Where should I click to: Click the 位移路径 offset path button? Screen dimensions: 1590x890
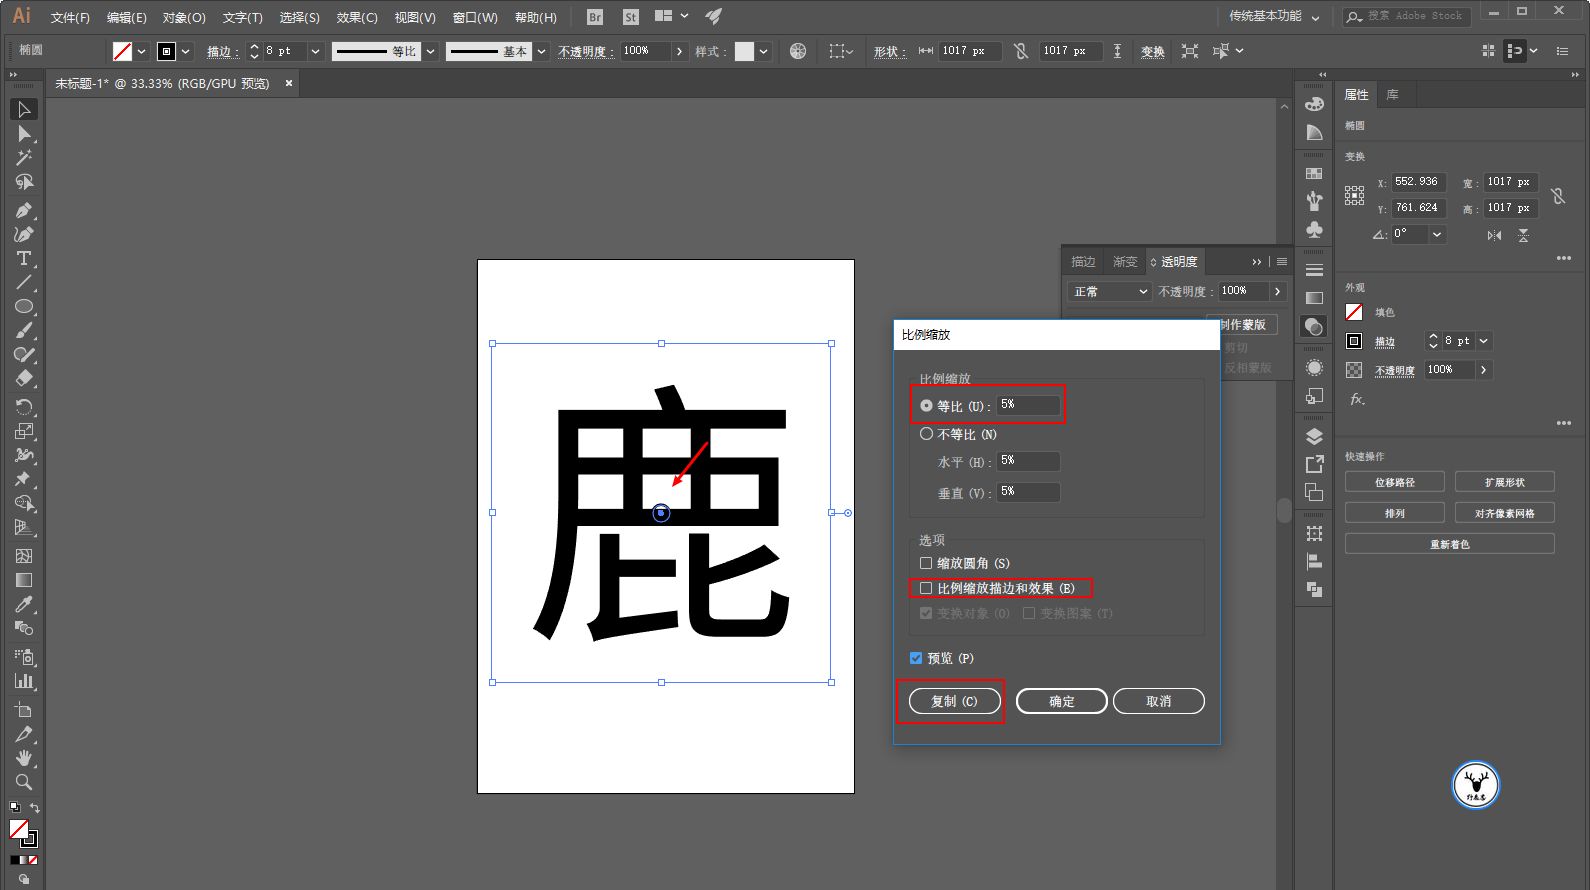1395,482
